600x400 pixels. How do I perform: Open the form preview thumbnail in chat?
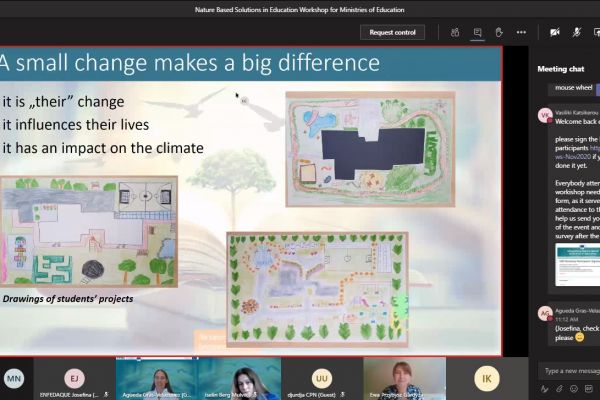click(577, 264)
